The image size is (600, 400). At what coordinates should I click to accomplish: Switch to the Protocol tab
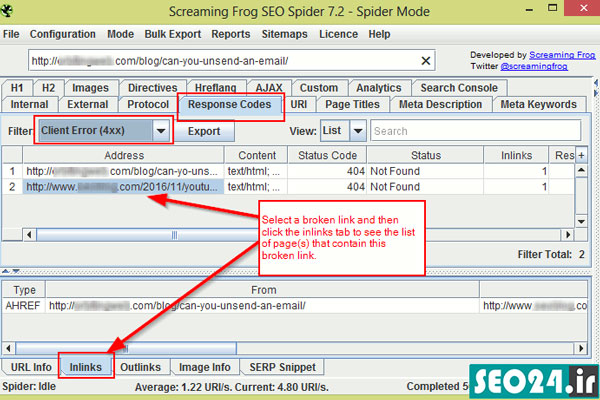click(148, 104)
